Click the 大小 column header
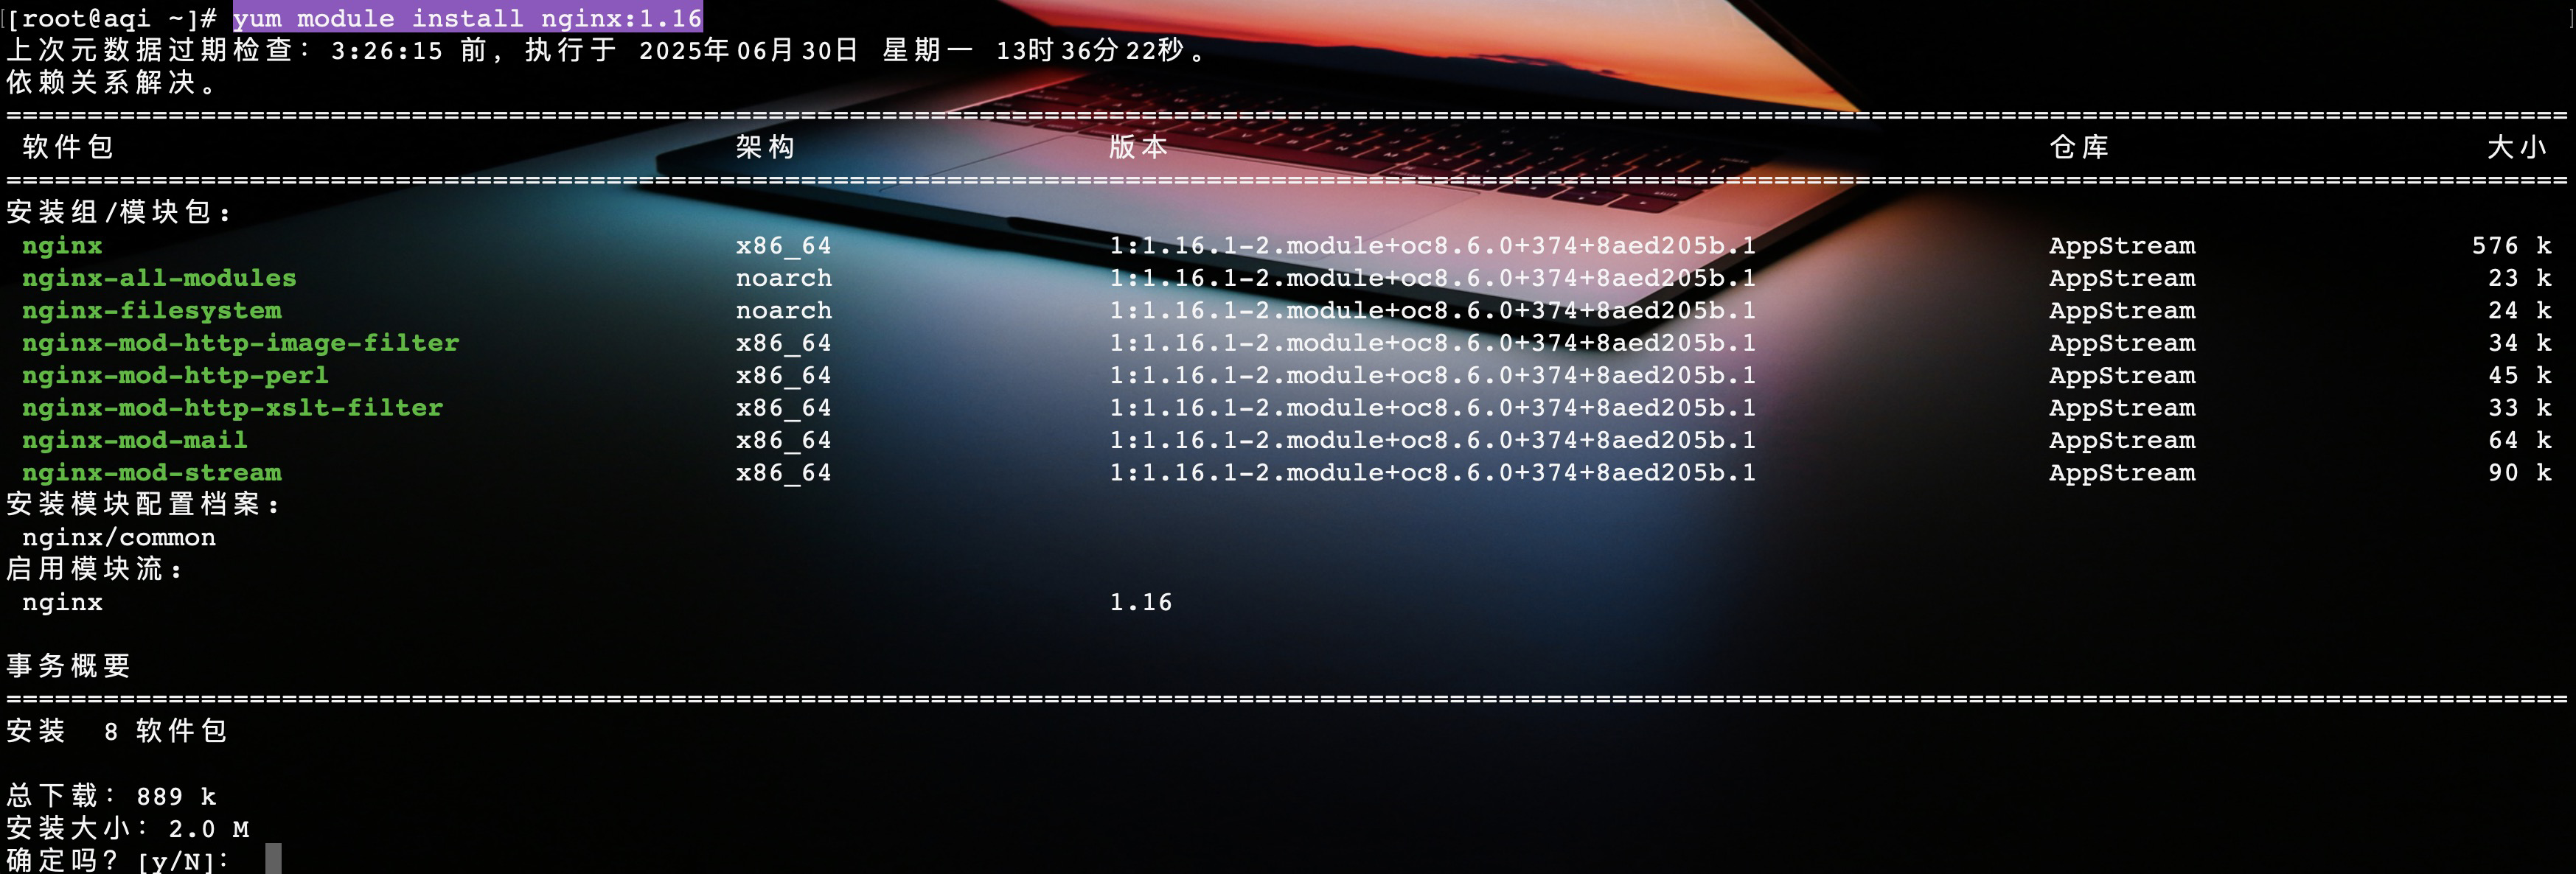This screenshot has width=2576, height=874. [x=2516, y=147]
